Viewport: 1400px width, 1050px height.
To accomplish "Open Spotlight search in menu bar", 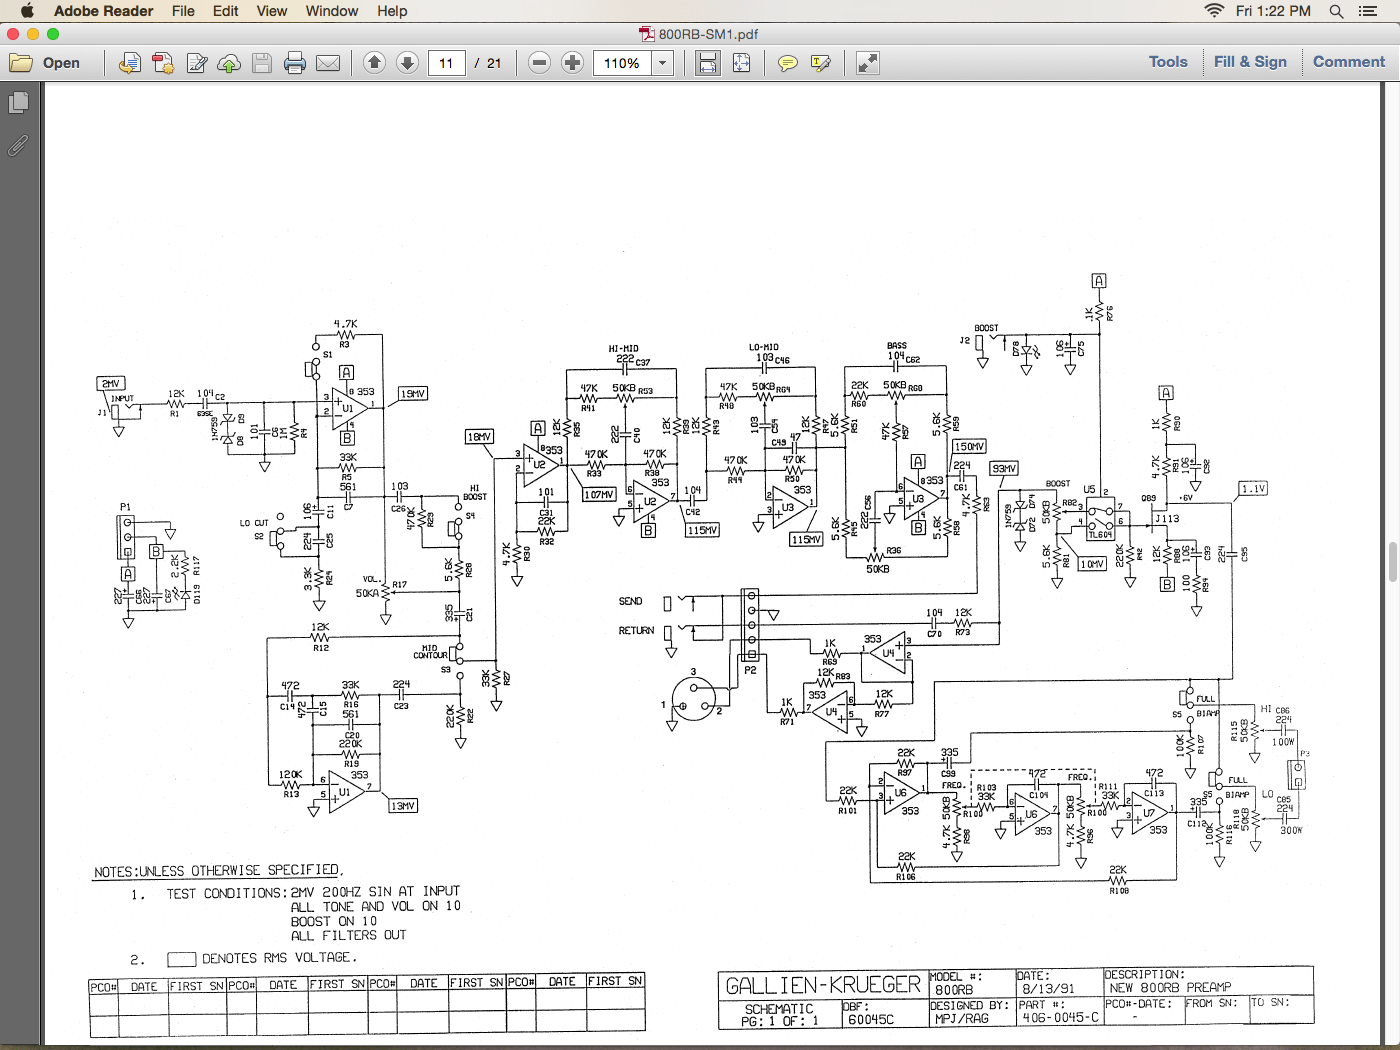I will click(1336, 11).
